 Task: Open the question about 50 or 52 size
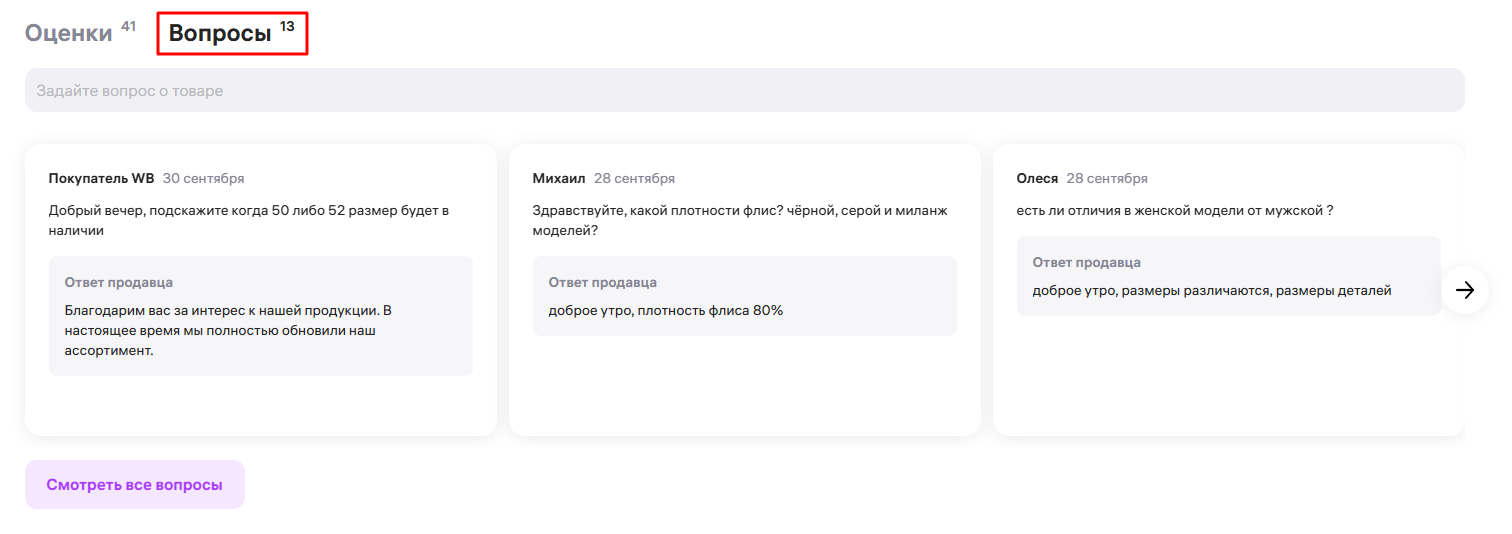[x=249, y=220]
